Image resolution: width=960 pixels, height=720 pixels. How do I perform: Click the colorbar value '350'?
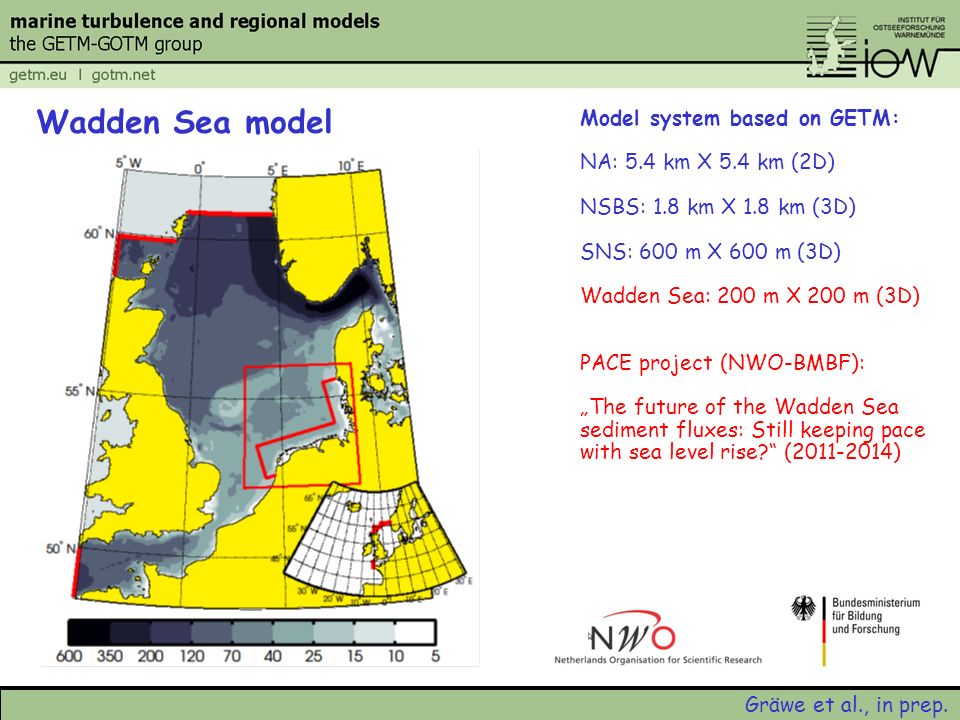pos(110,656)
